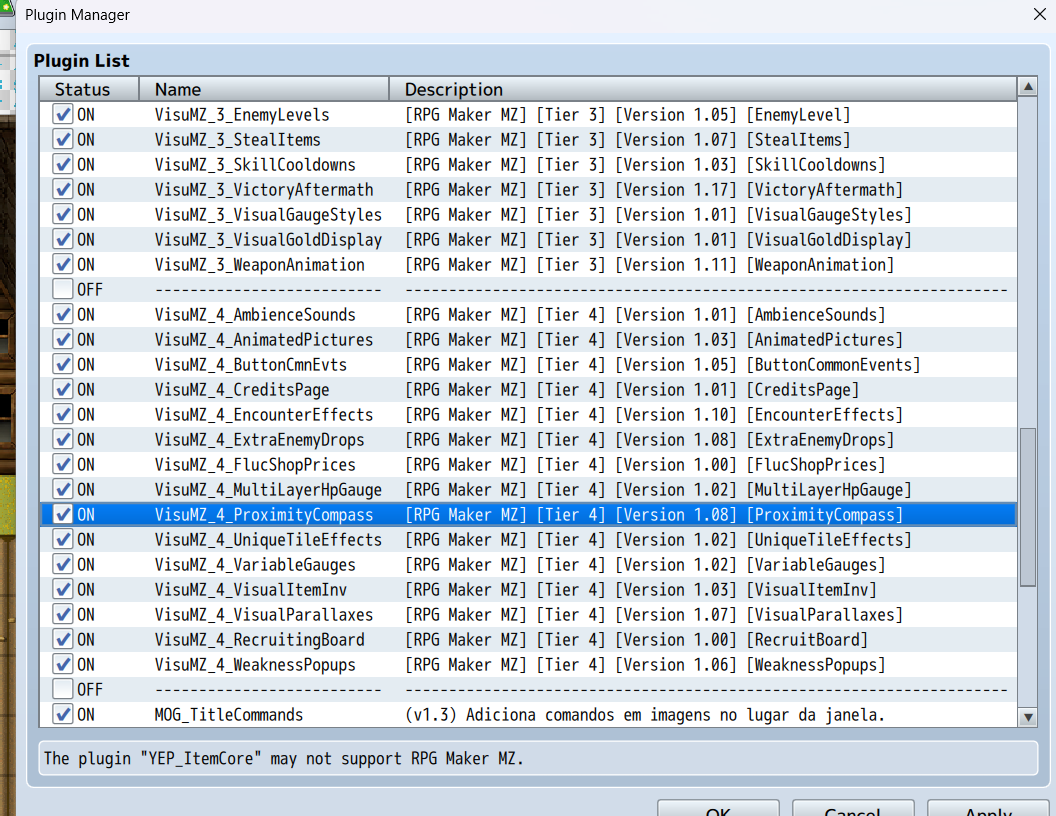Close the Plugin Manager window
1056x816 pixels.
[x=1040, y=14]
